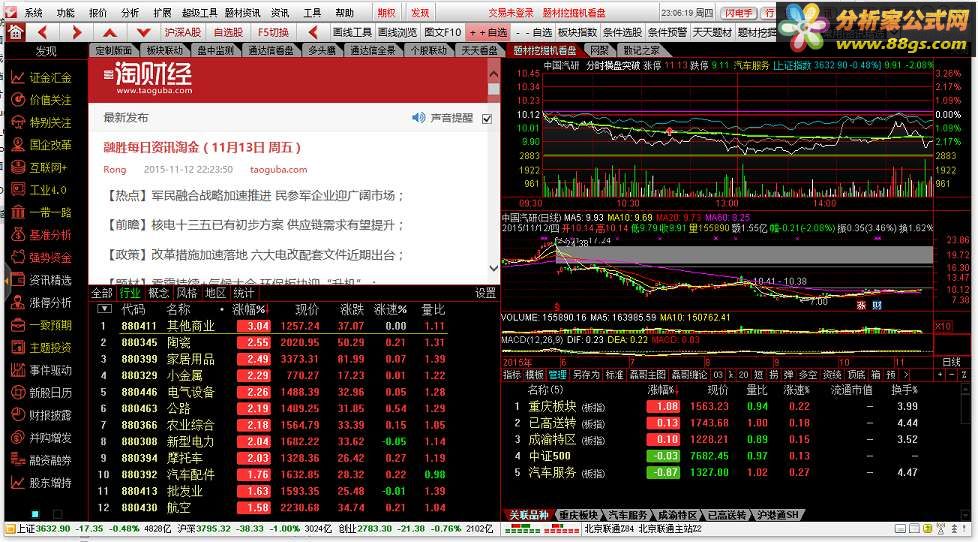Zoom in chart with the + button

[940, 375]
